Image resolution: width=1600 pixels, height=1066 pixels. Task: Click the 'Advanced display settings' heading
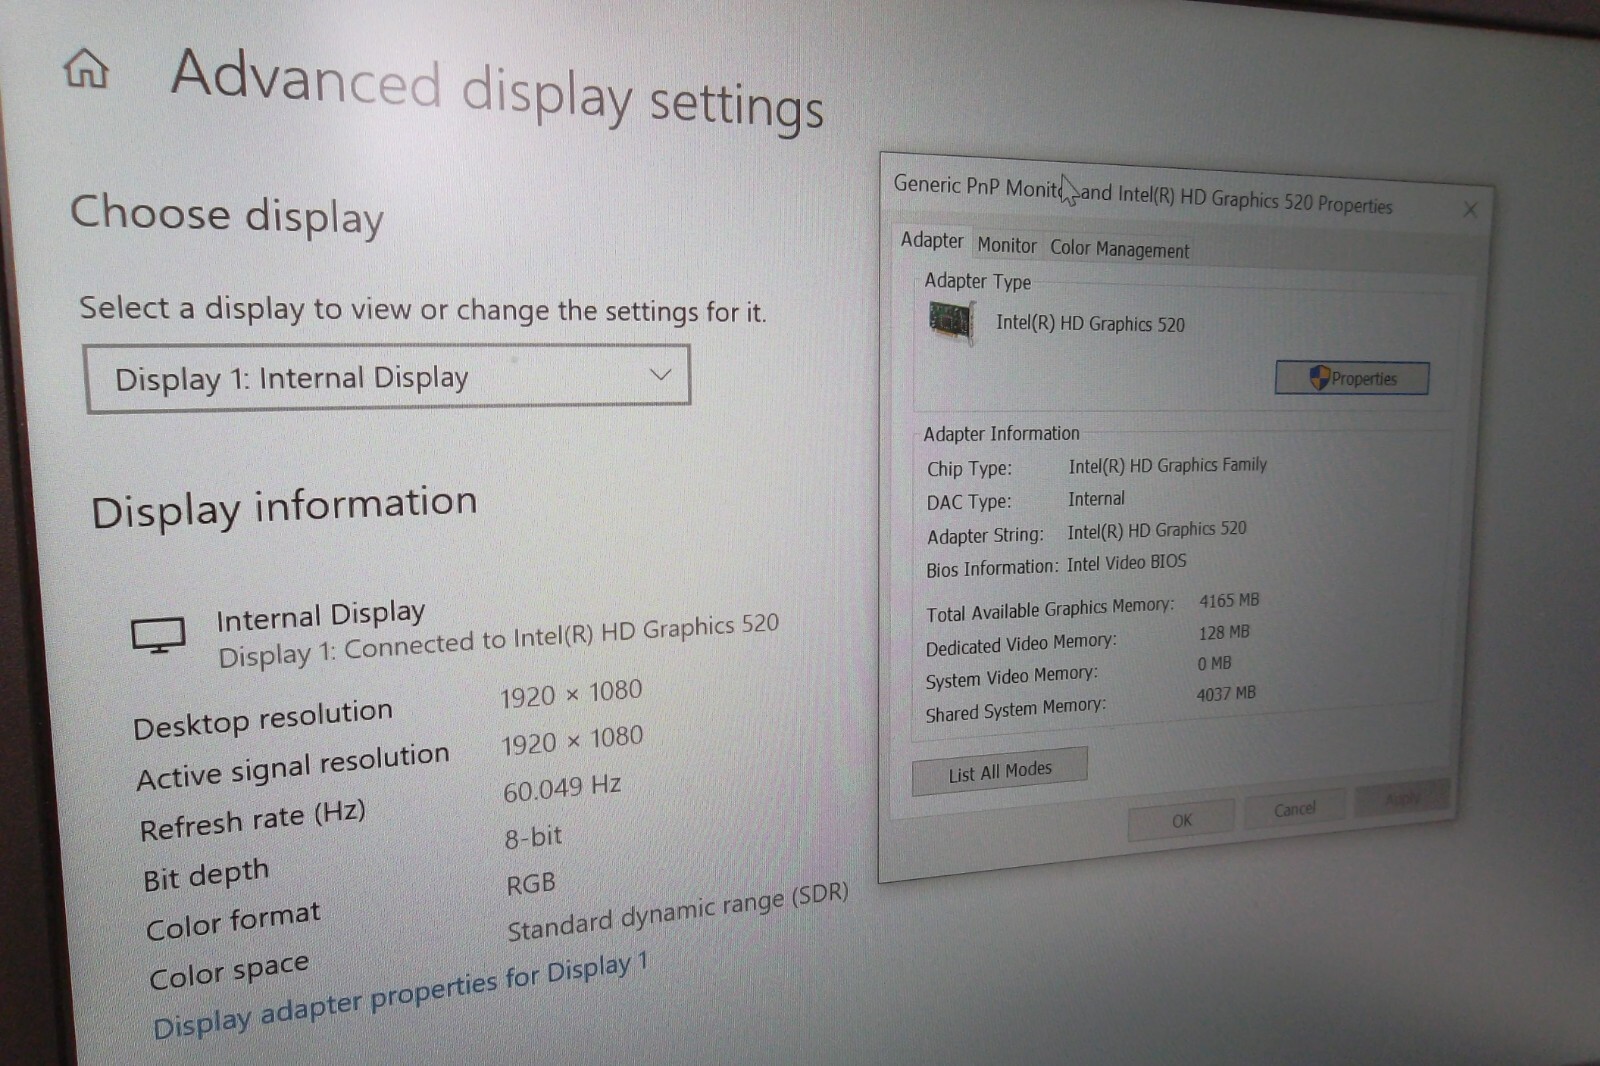click(497, 90)
